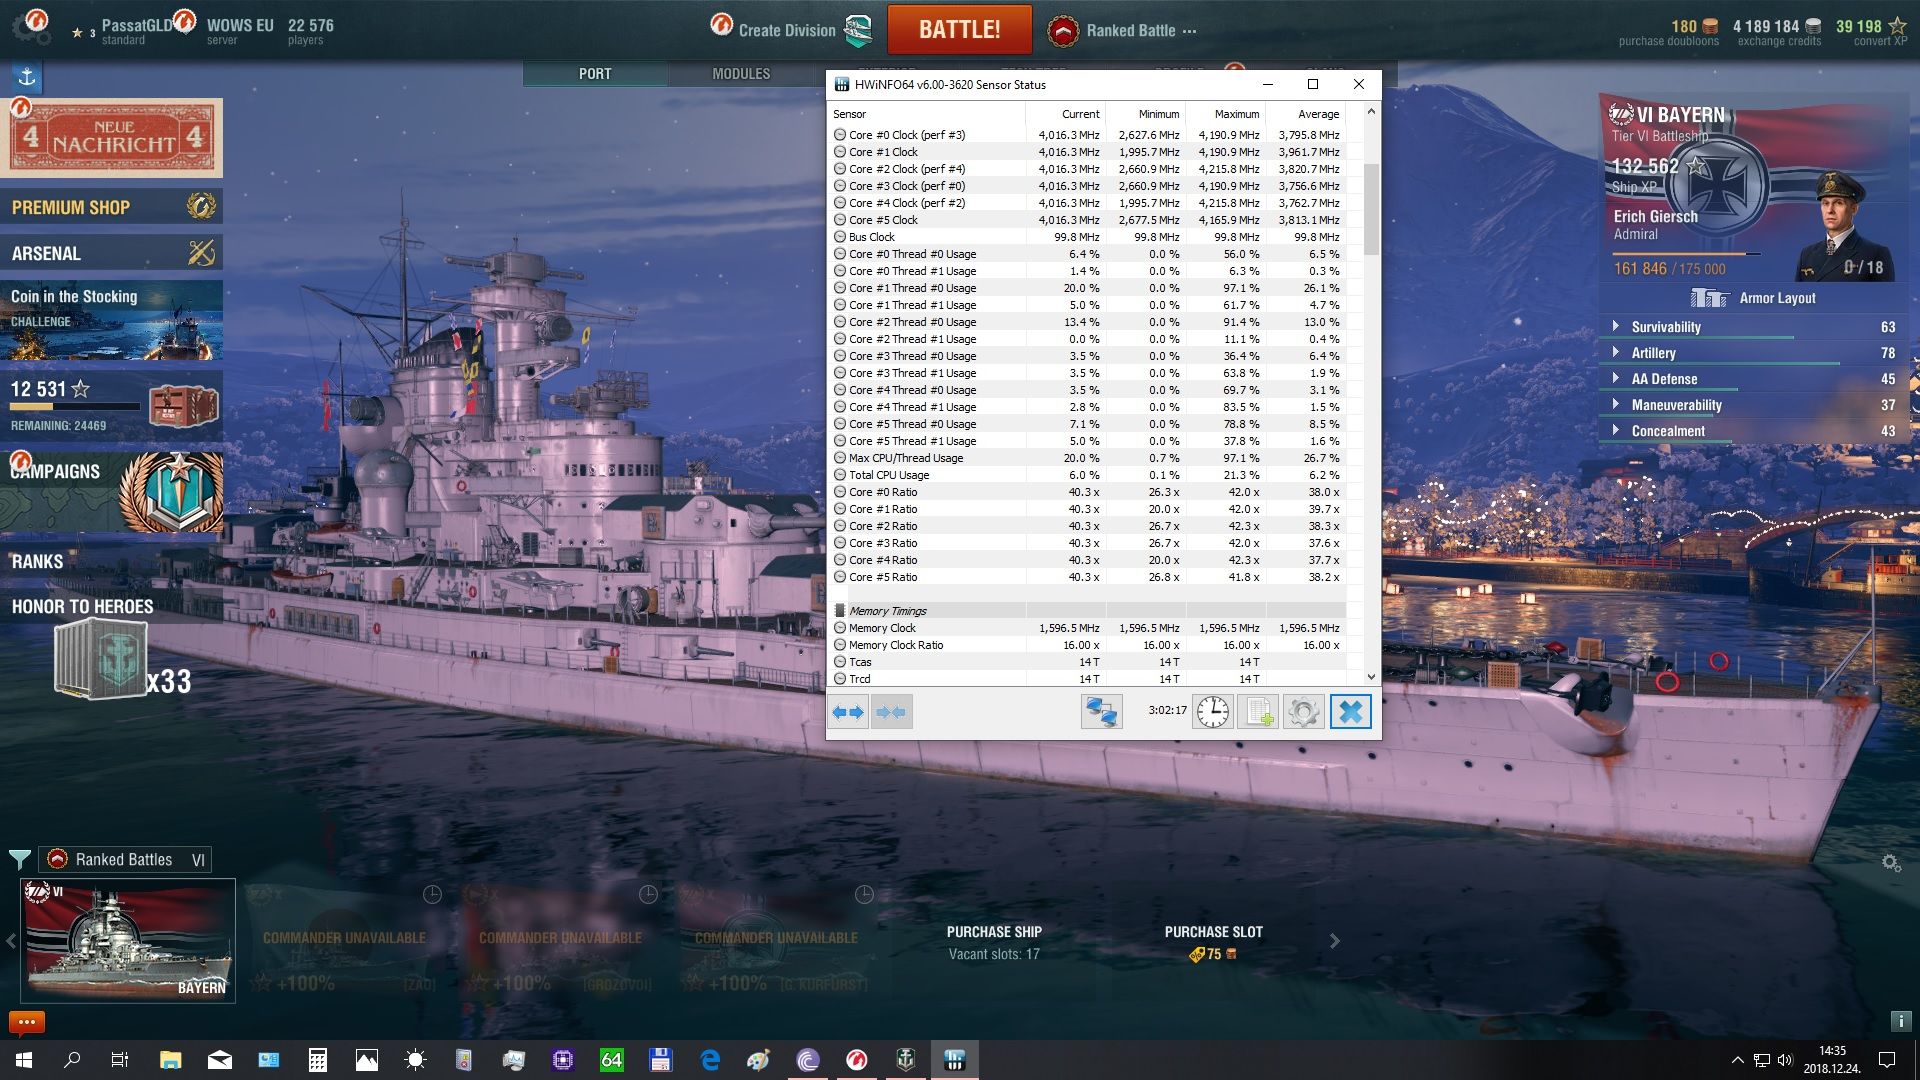Open HONOR TO HEROES menu item
This screenshot has height=1080, width=1920.
(x=82, y=606)
